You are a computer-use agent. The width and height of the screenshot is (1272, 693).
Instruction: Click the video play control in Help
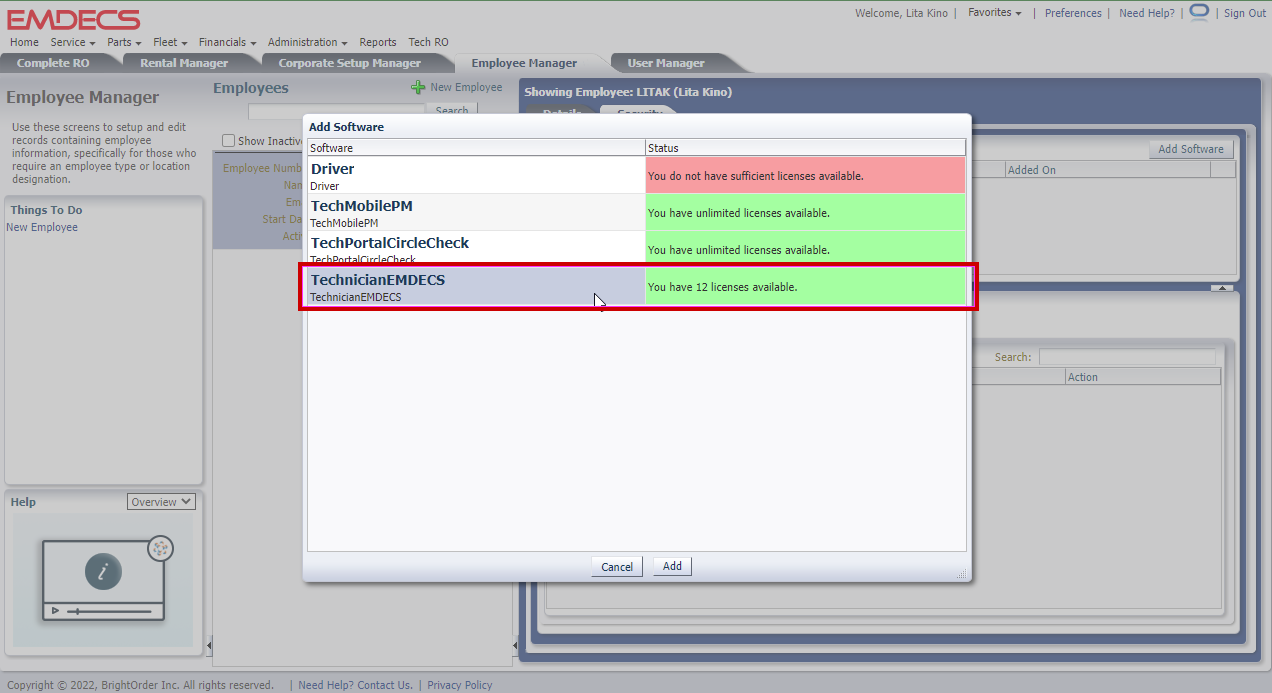(55, 610)
